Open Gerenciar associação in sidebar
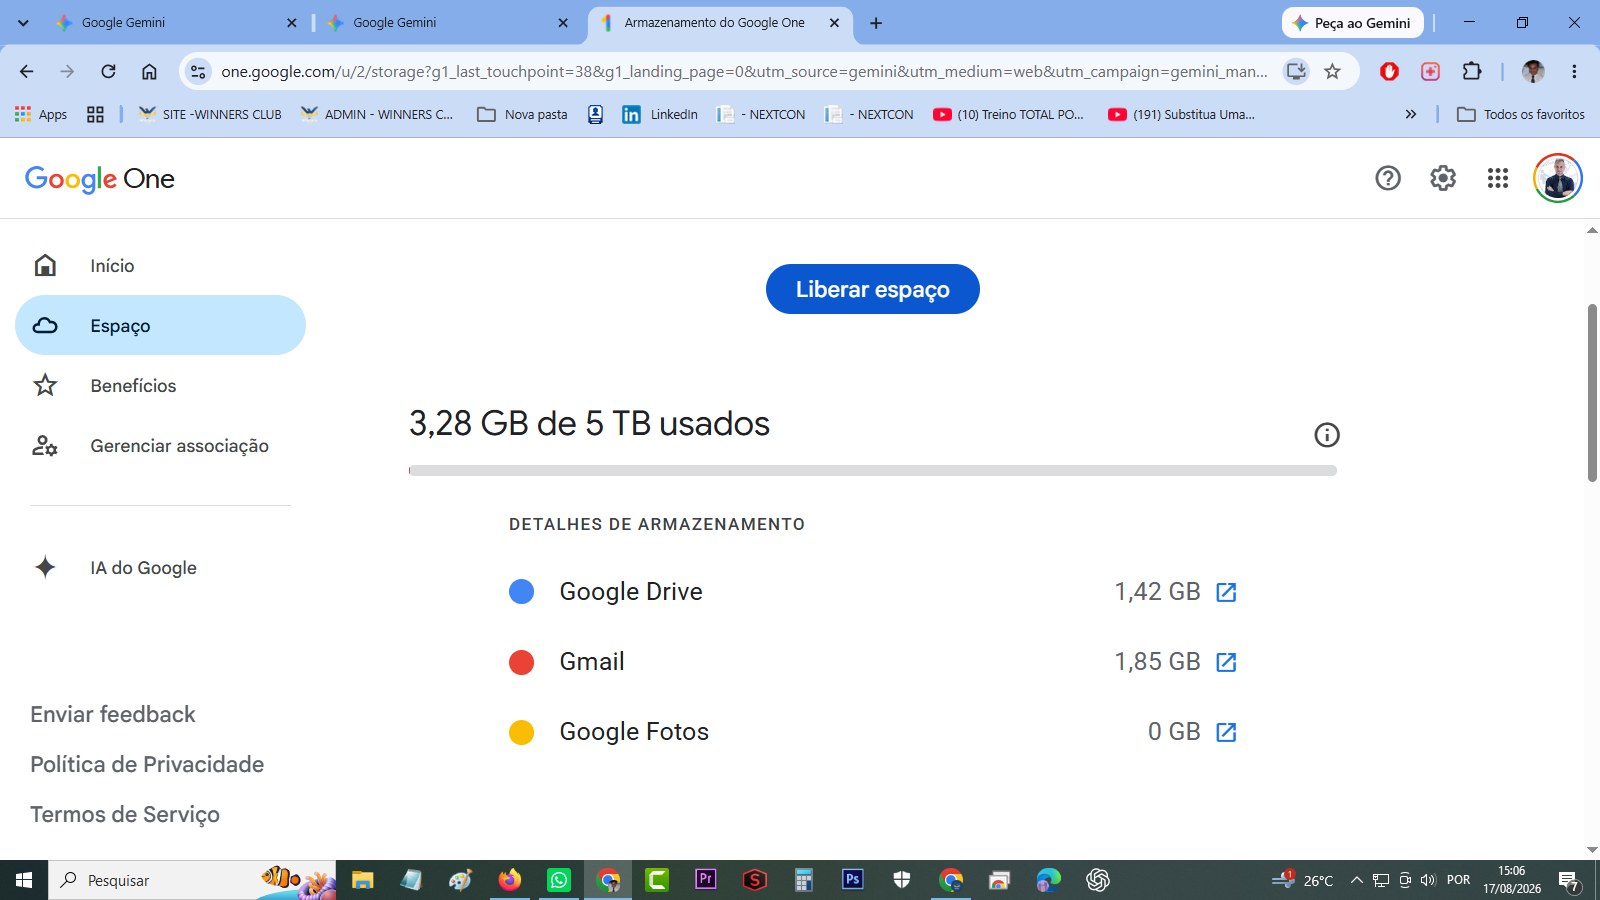The height and width of the screenshot is (900, 1600). 160,445
